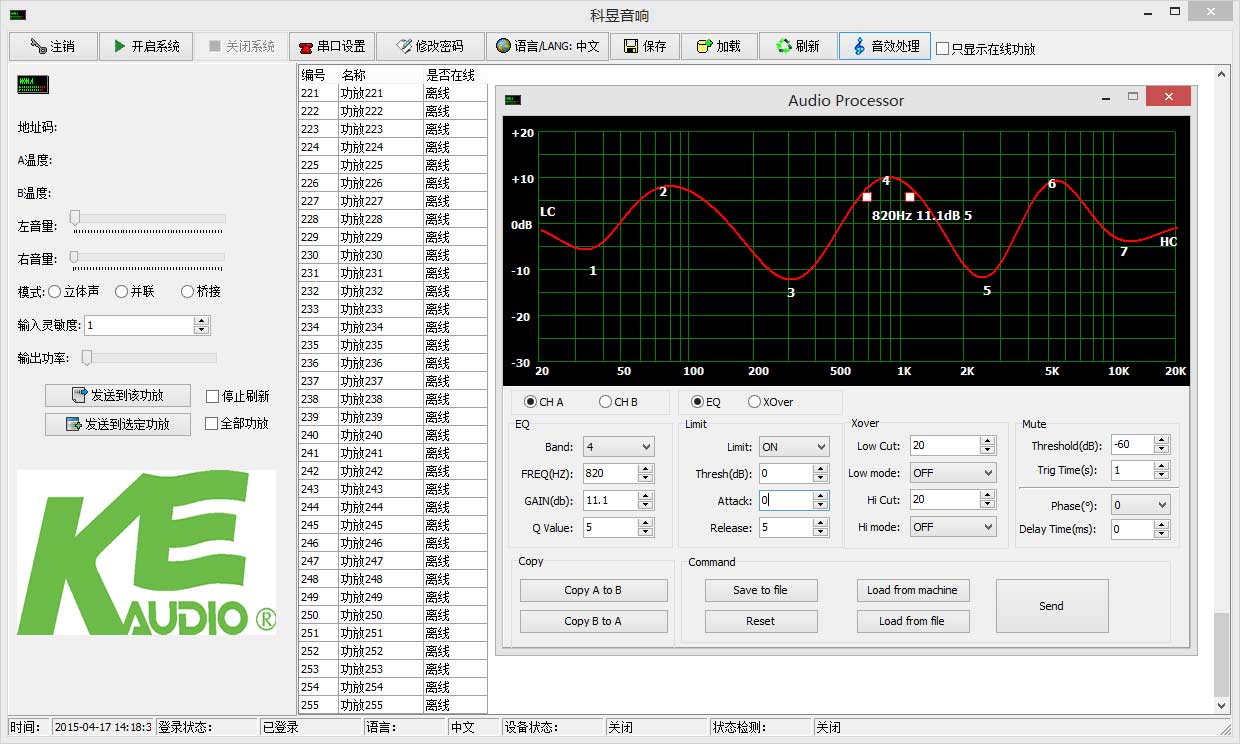The image size is (1240, 744).
Task: Click the Copy A to B button
Action: [593, 590]
